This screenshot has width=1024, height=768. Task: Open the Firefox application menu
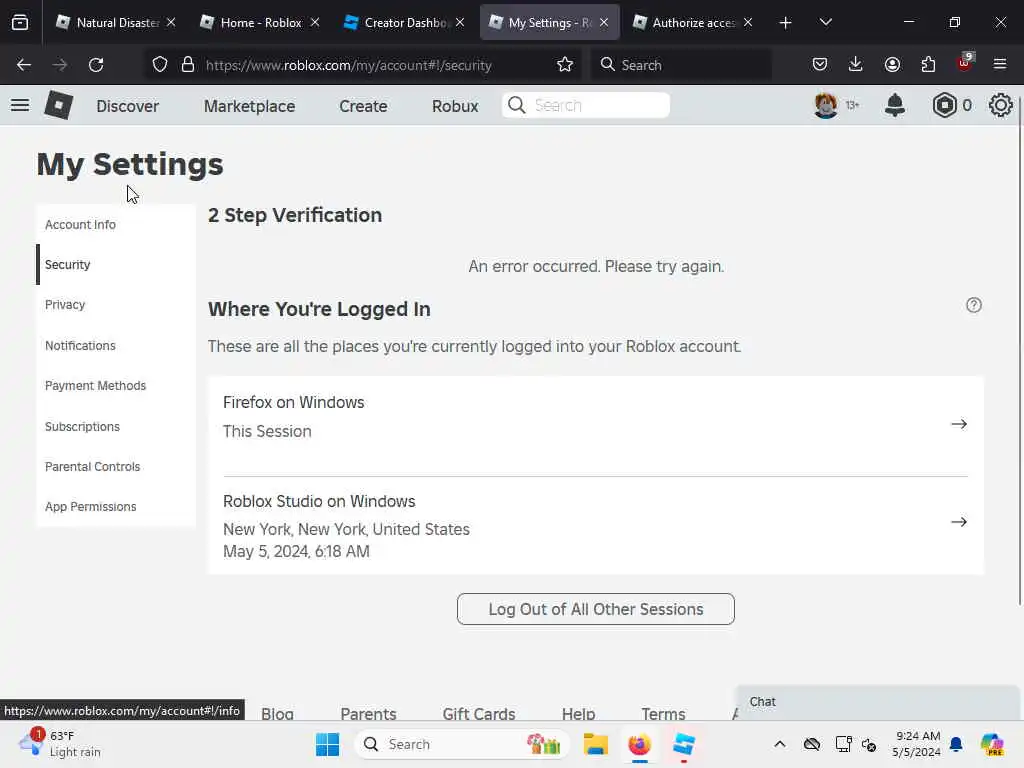pyautogui.click(x=1000, y=65)
